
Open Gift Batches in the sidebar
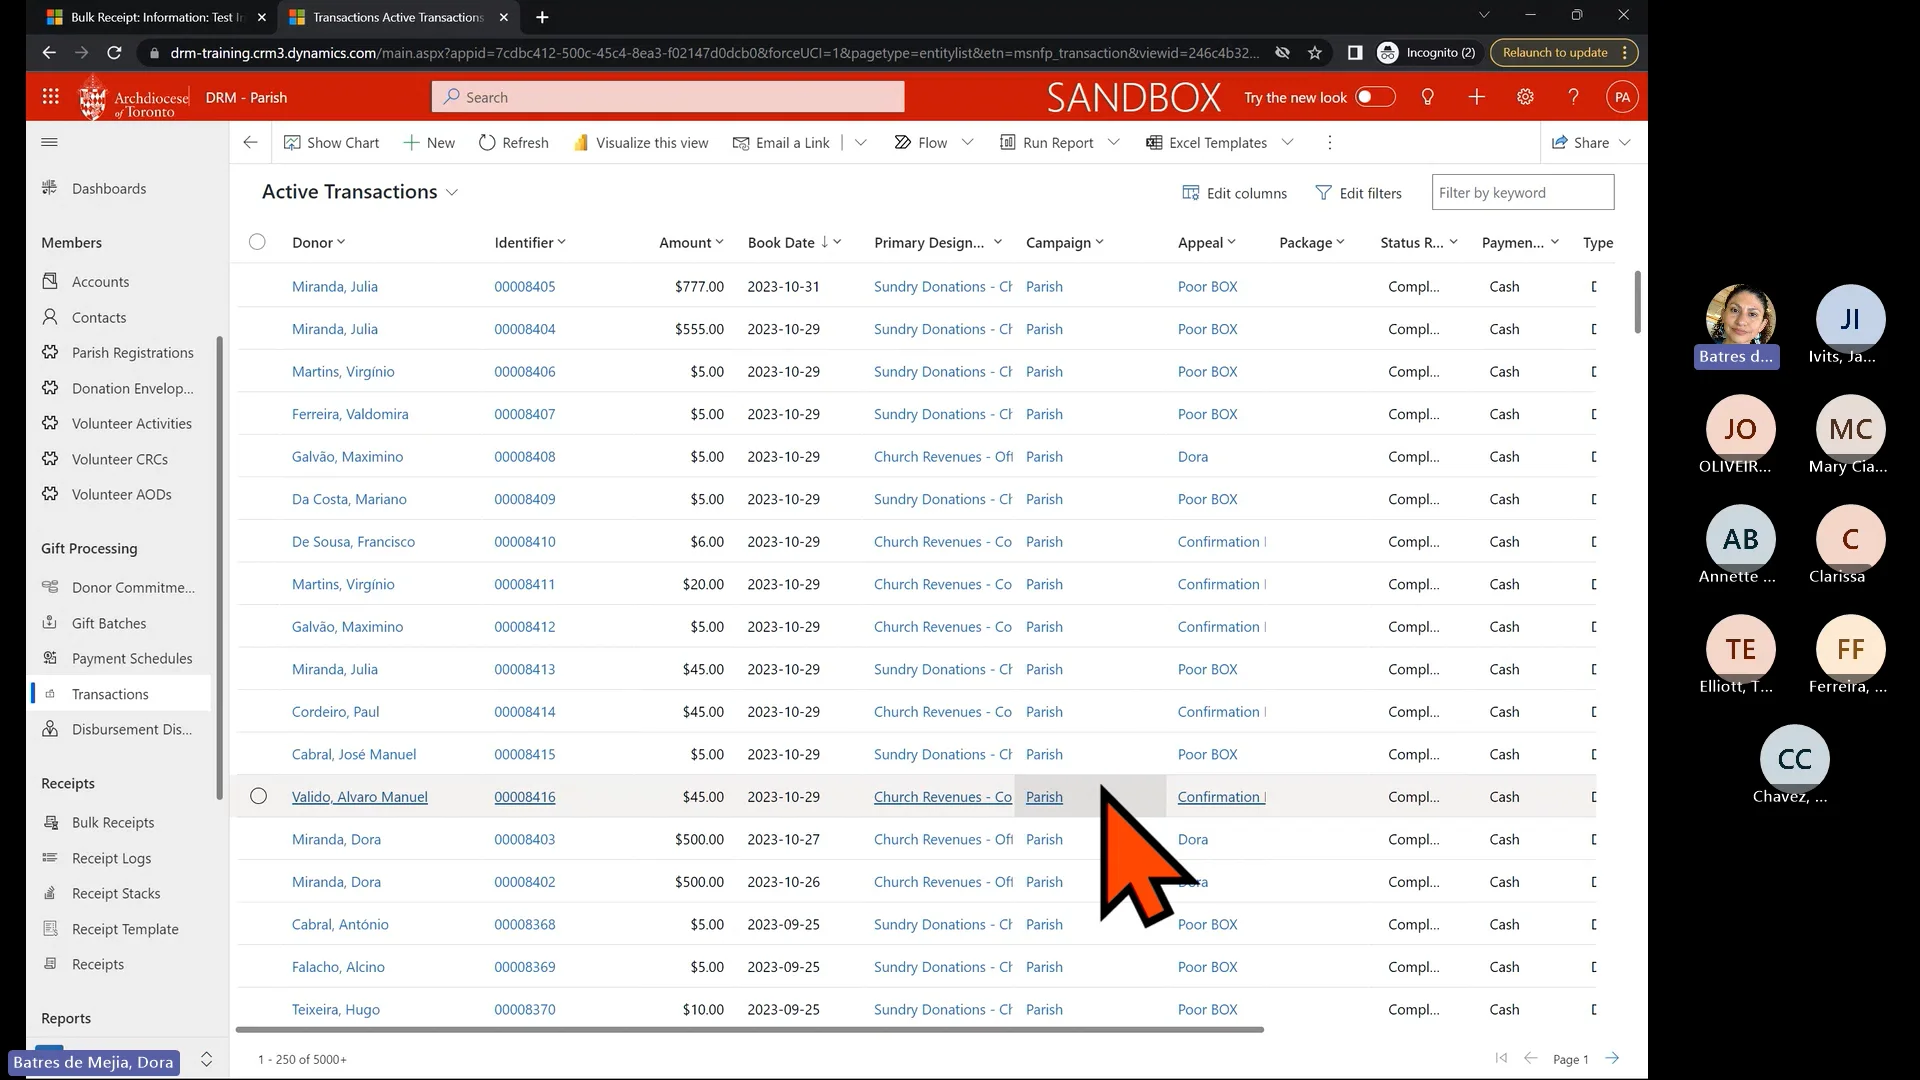click(x=109, y=623)
